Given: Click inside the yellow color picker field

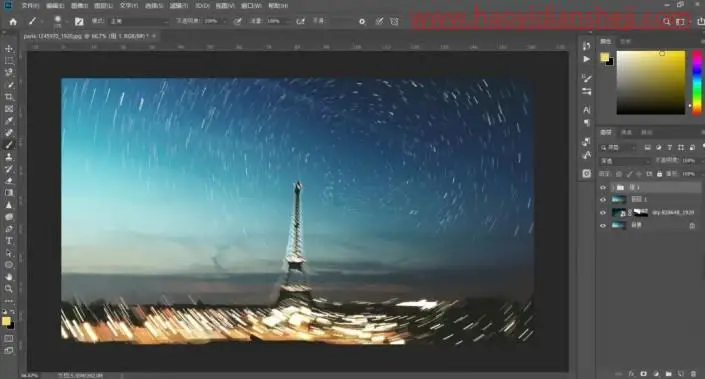Looking at the screenshot, I should pyautogui.click(x=651, y=82).
